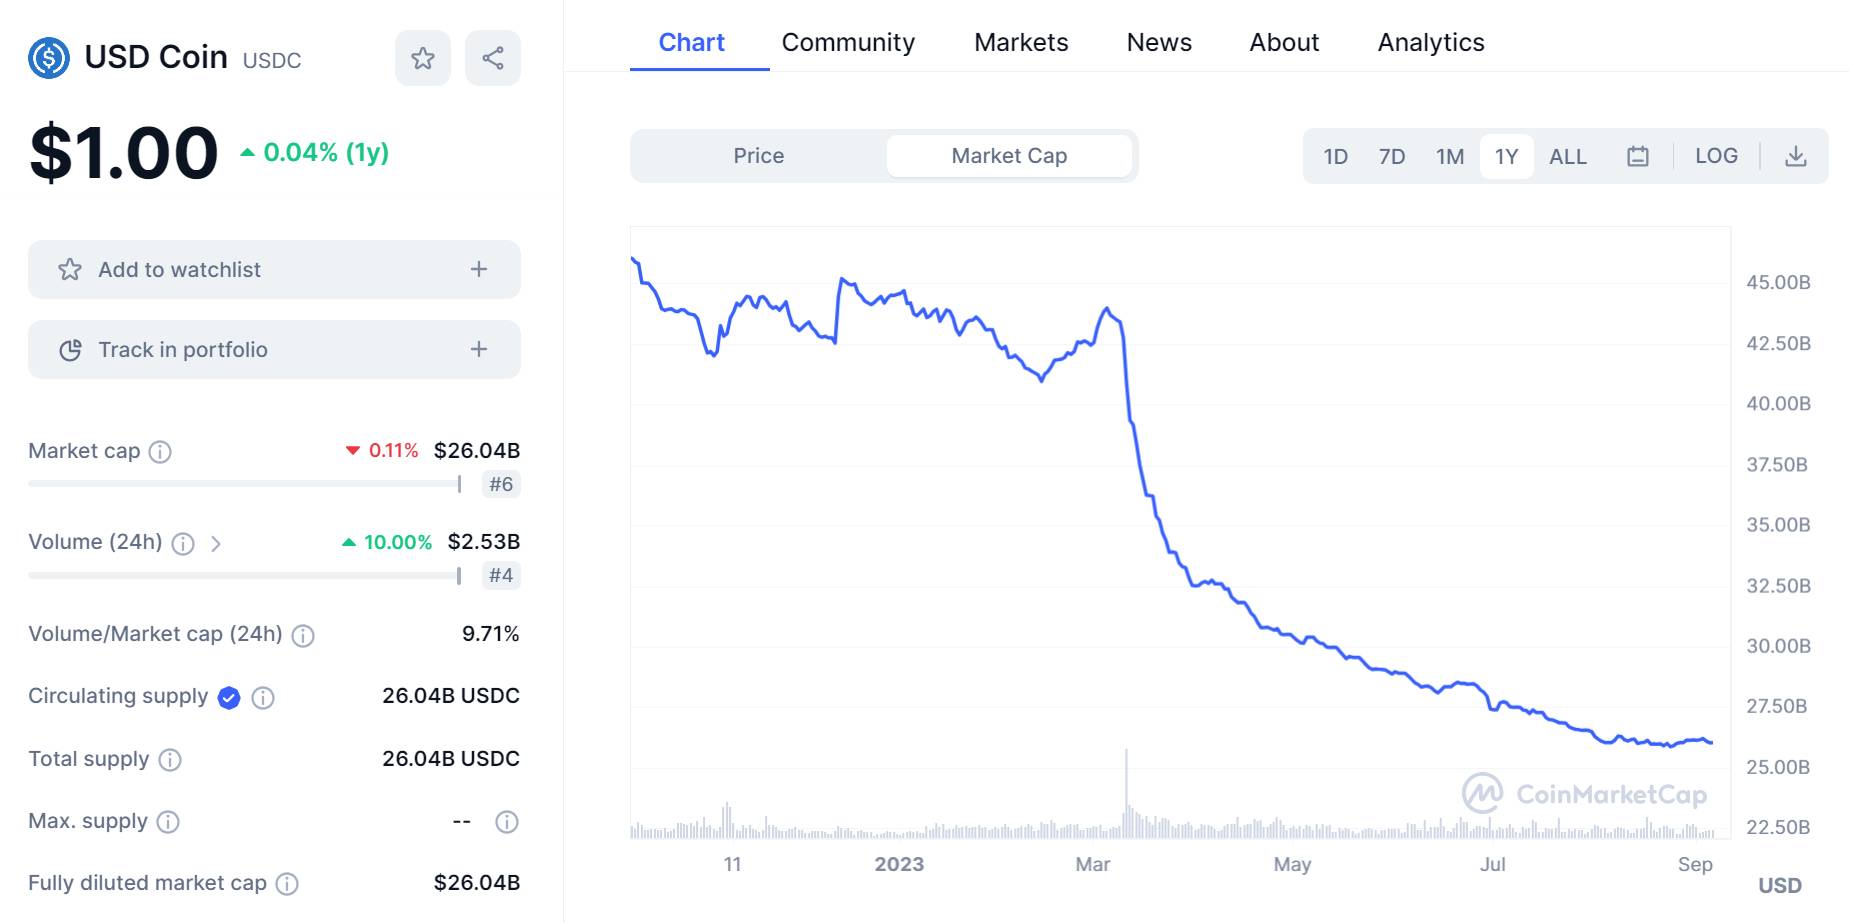The height and width of the screenshot is (923, 1849).
Task: Switch chart to Price view
Action: click(x=759, y=156)
